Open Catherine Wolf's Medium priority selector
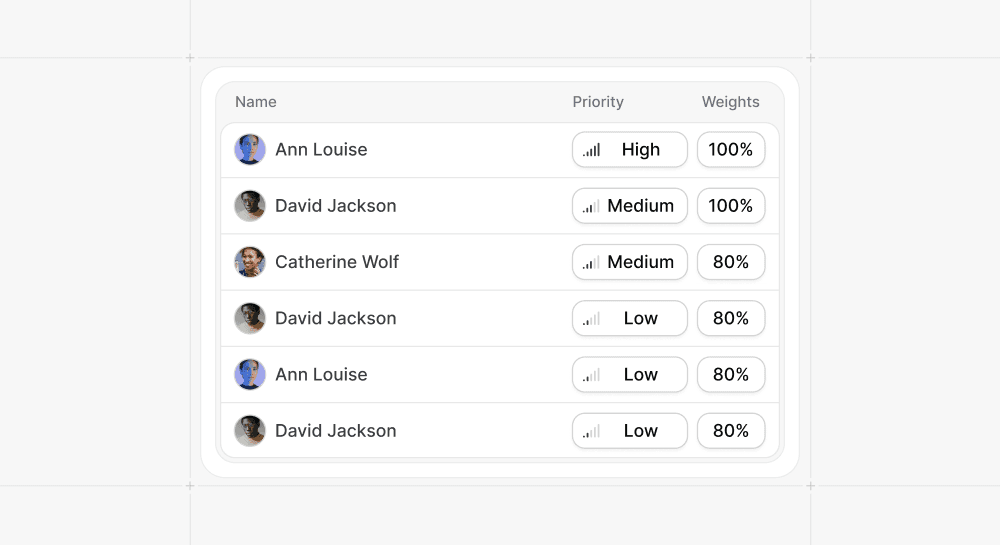 (629, 262)
